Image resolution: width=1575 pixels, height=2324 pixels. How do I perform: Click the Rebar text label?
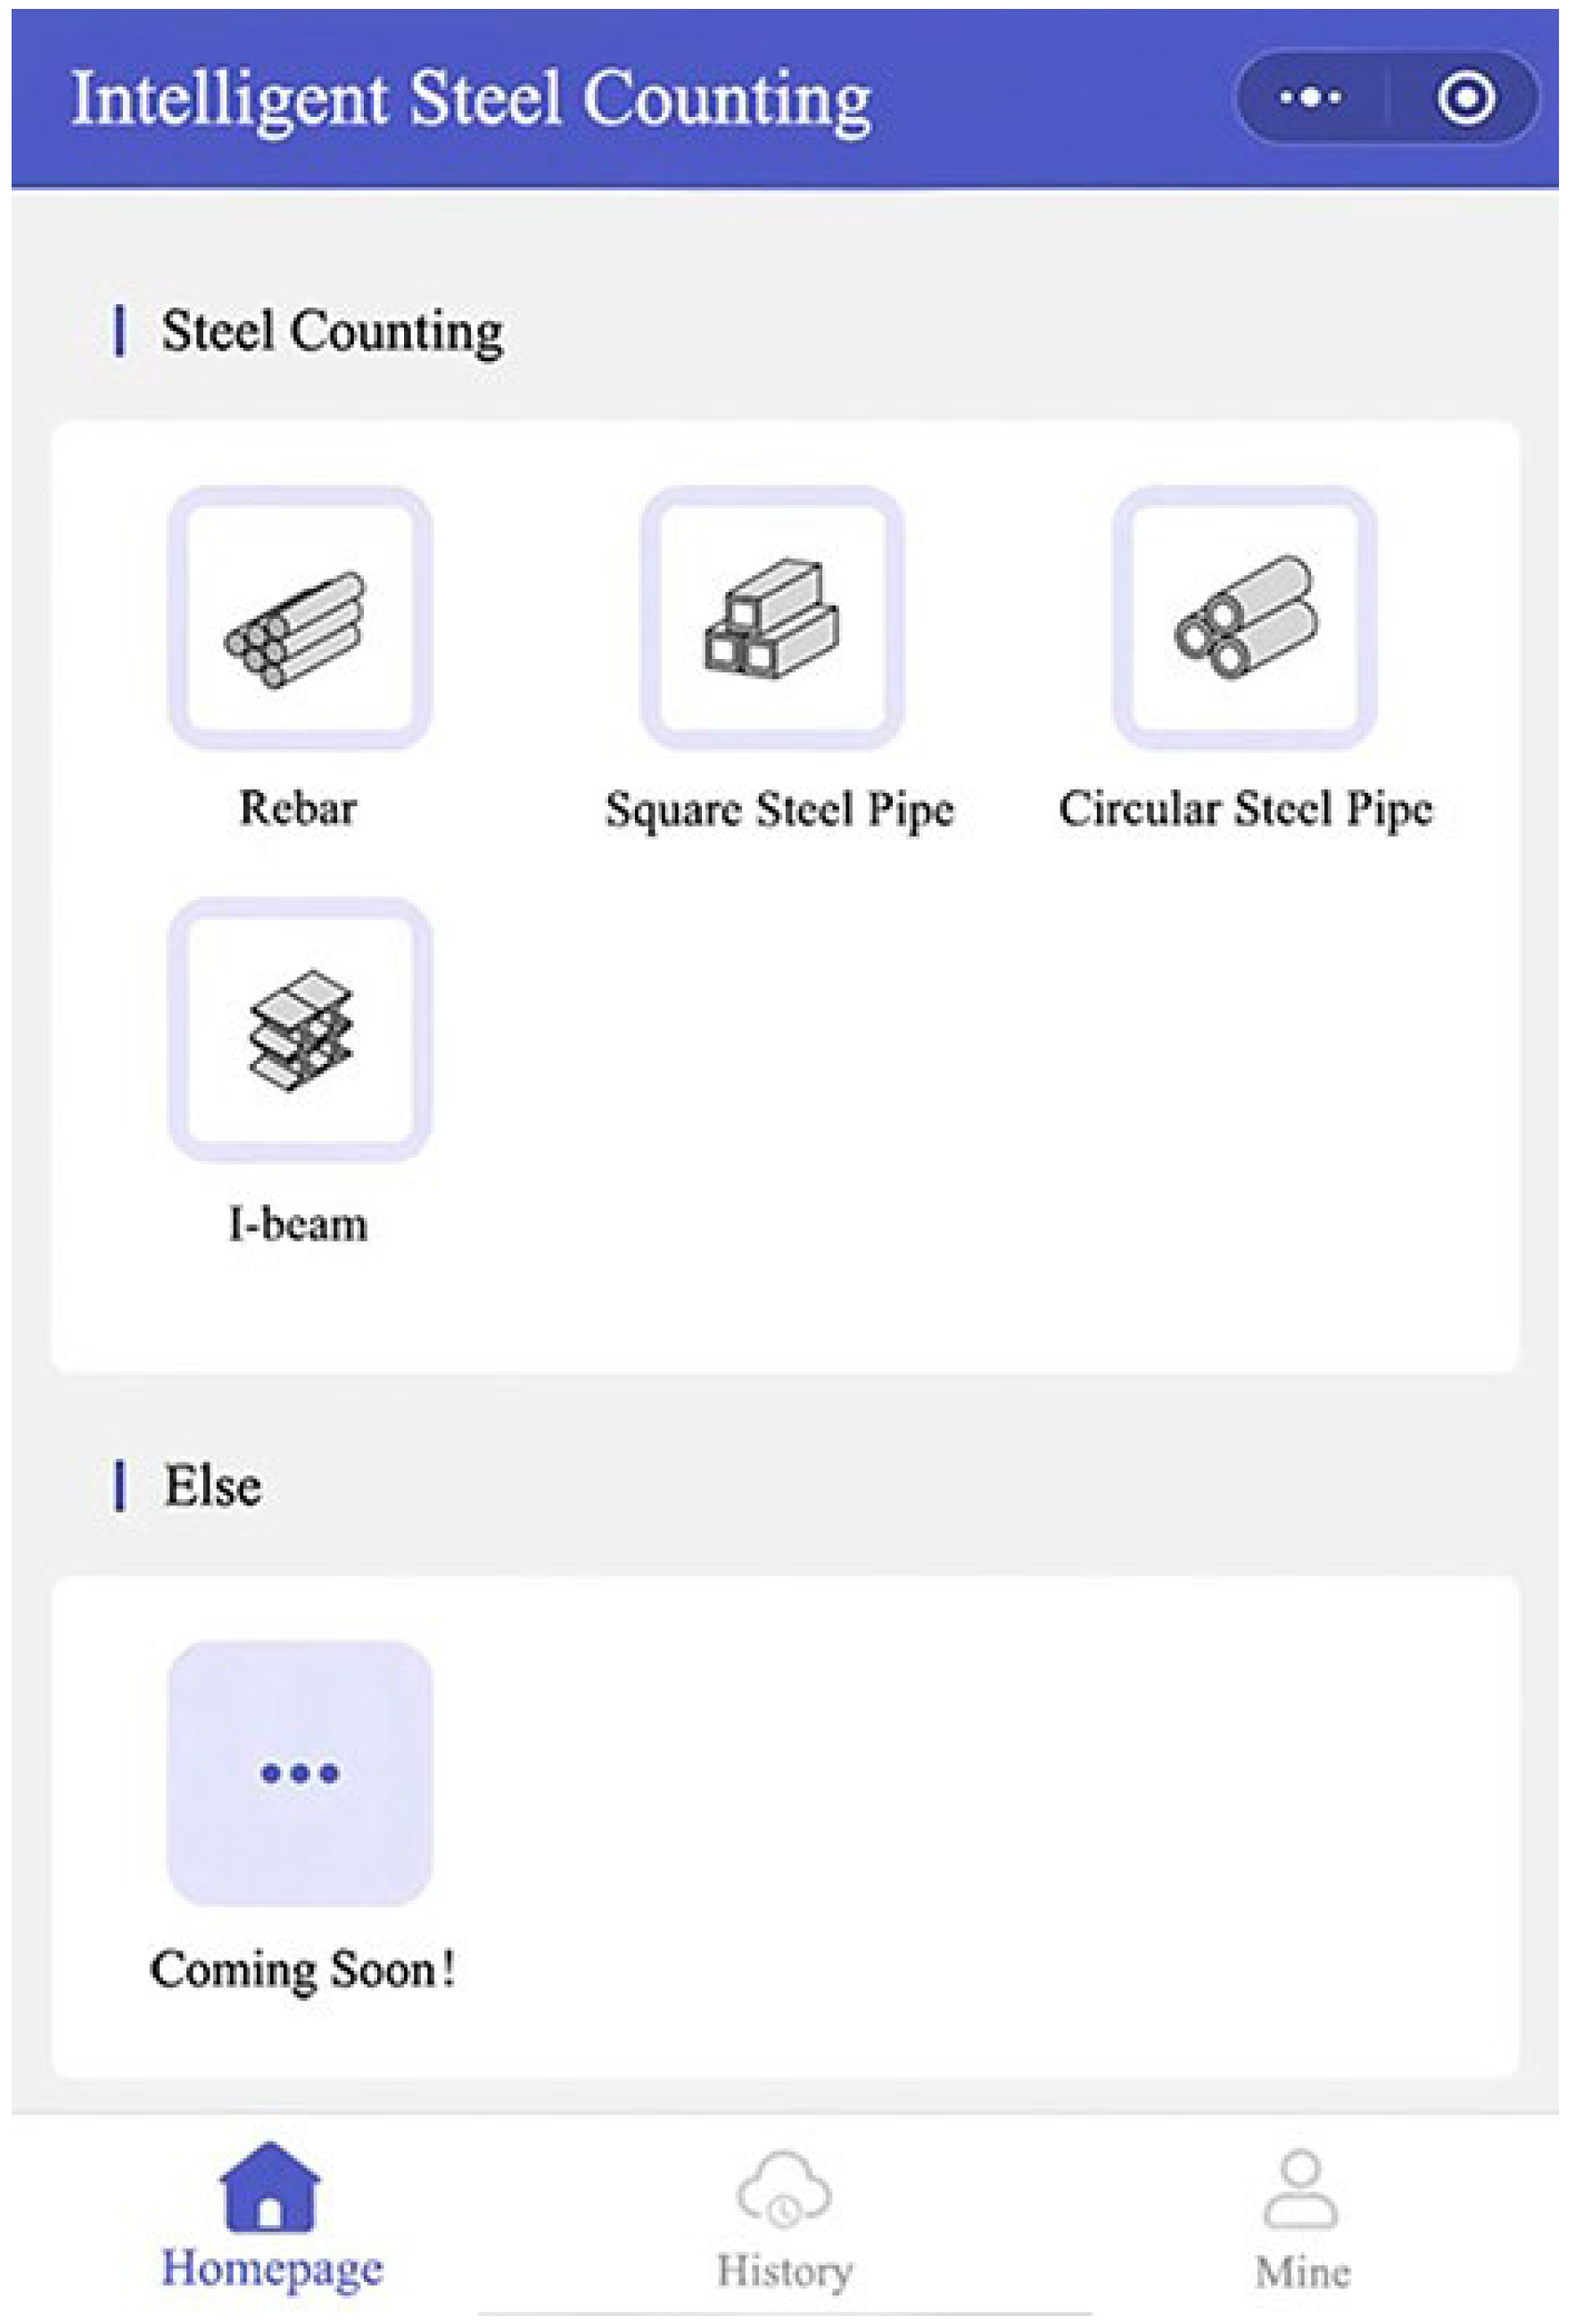tap(298, 808)
